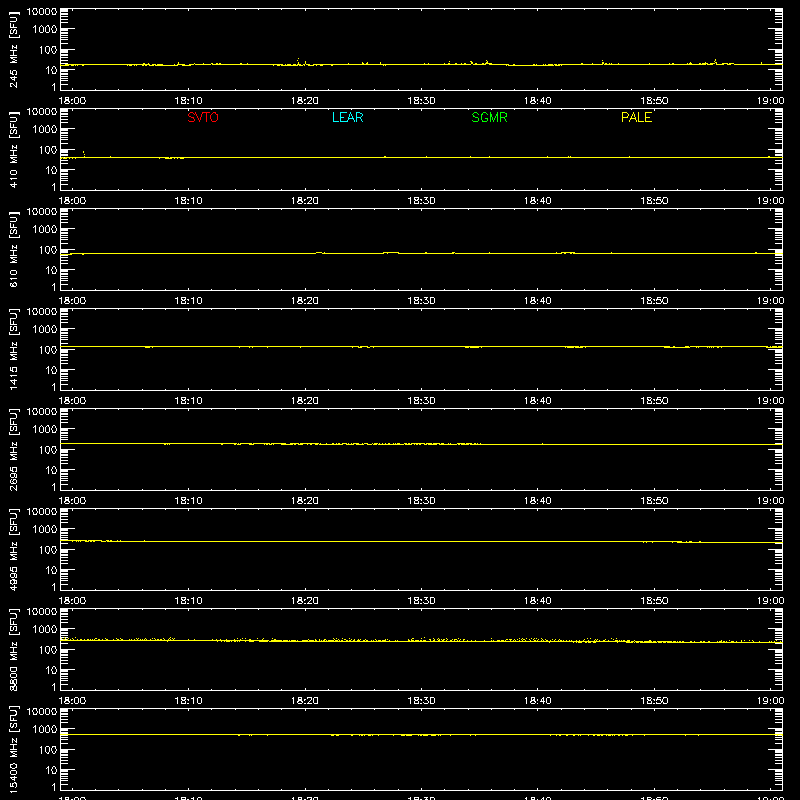Screen dimensions: 800x800
Task: Click 18:20 label under the 1415 MHz plot
Action: (x=305, y=401)
